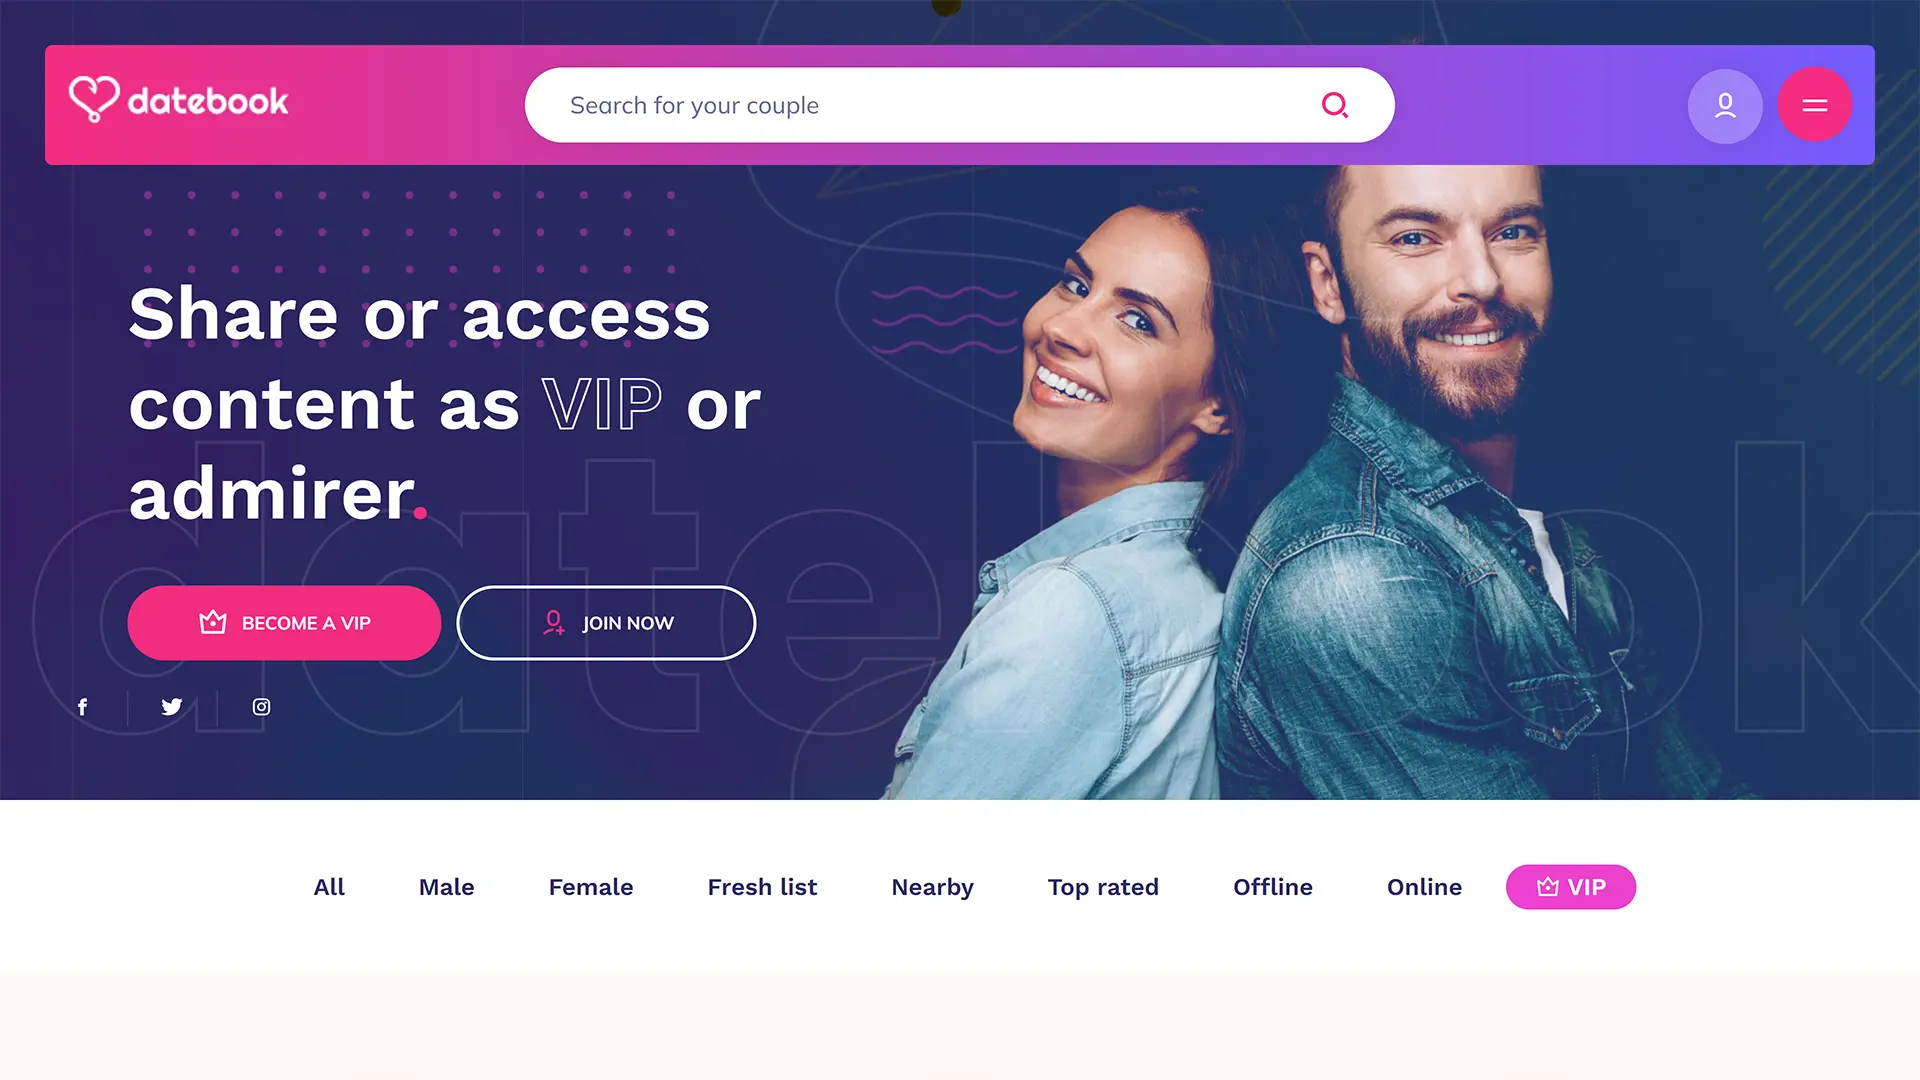
Task: Show the Fresh list tab
Action: (762, 887)
